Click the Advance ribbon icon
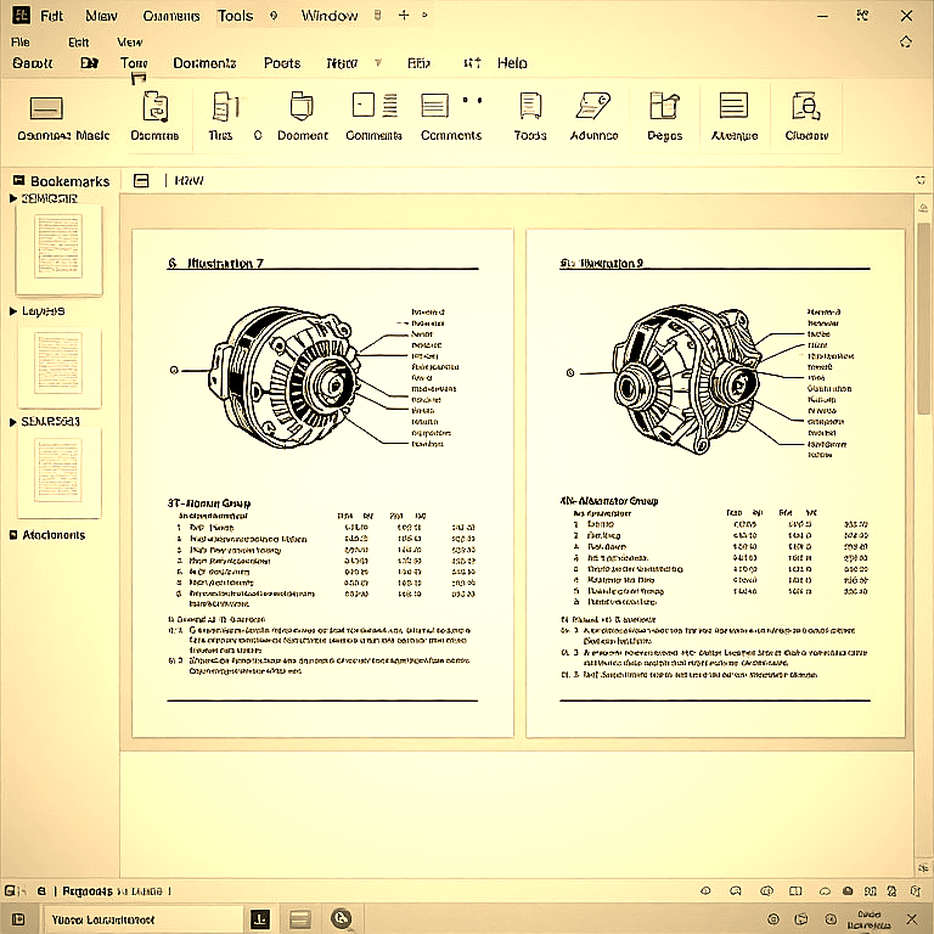This screenshot has height=934, width=934. (x=593, y=105)
